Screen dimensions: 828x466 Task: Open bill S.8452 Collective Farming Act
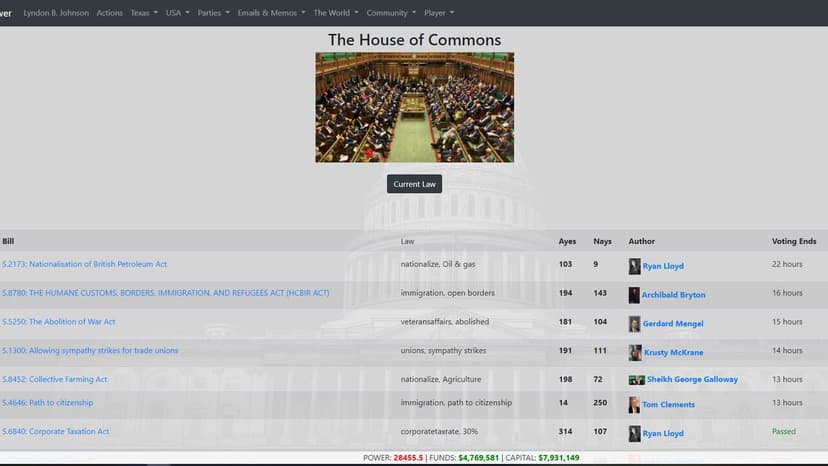(55, 379)
